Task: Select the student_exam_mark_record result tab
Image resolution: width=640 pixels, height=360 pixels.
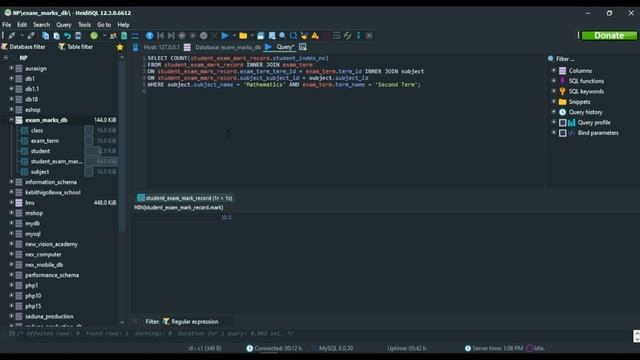Action: 185,198
